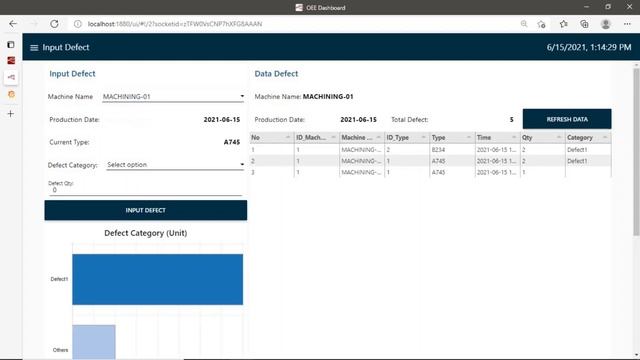Select type cell A745 in row 3
640x360 pixels.
pyautogui.click(x=452, y=172)
